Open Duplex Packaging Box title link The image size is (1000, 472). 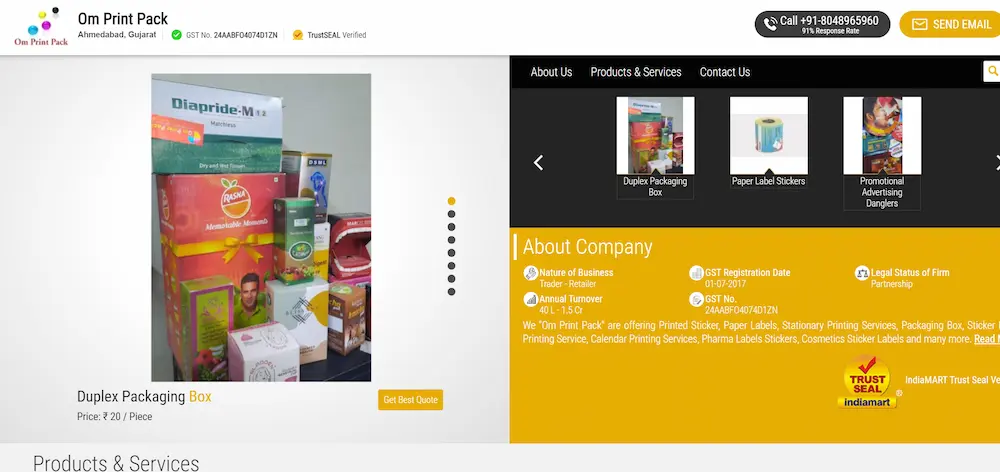click(144, 397)
